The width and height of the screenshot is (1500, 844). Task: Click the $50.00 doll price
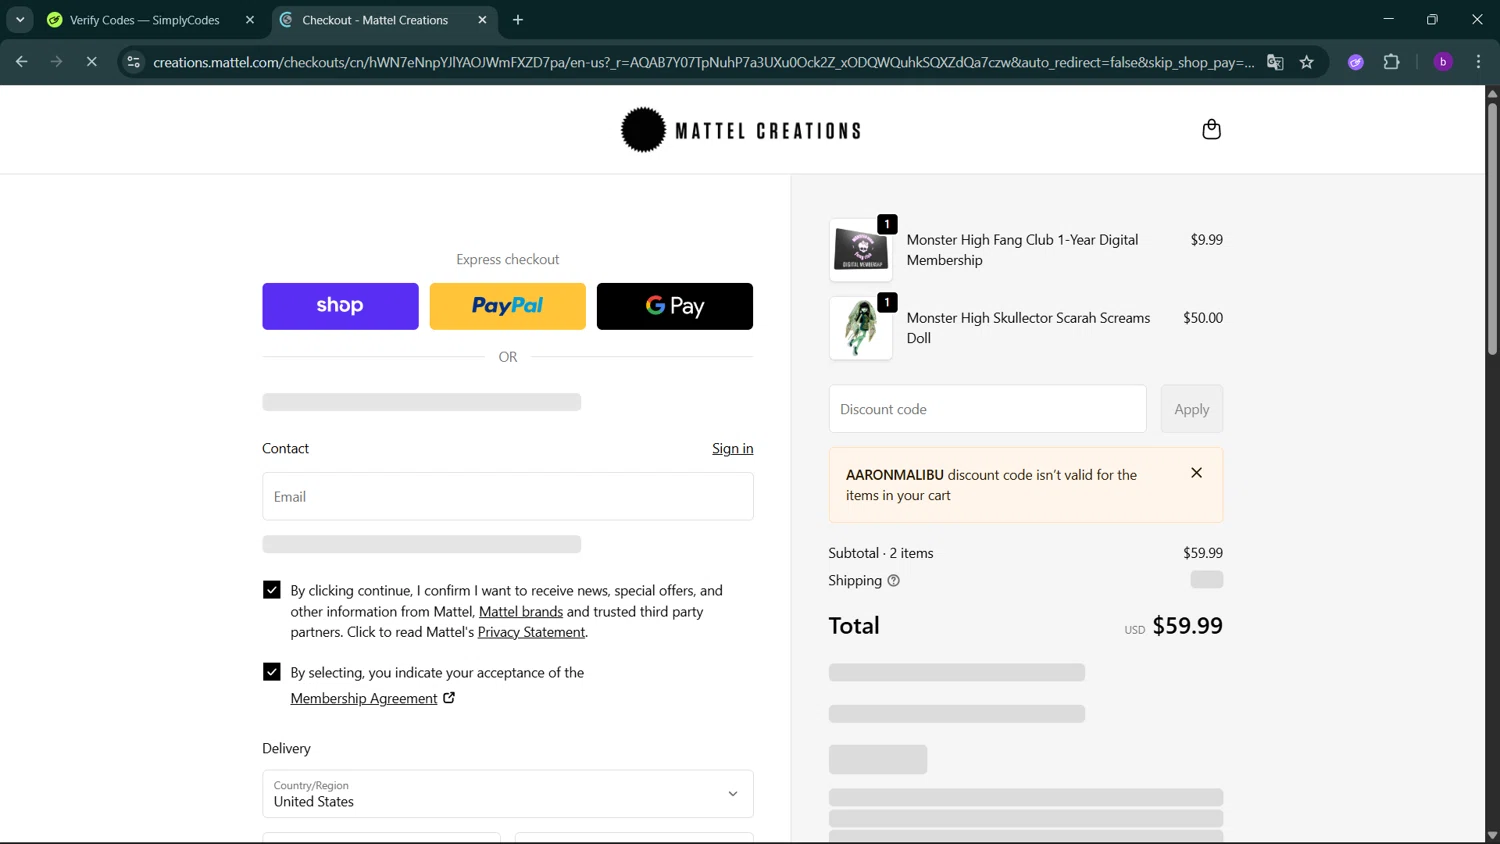[x=1203, y=318]
